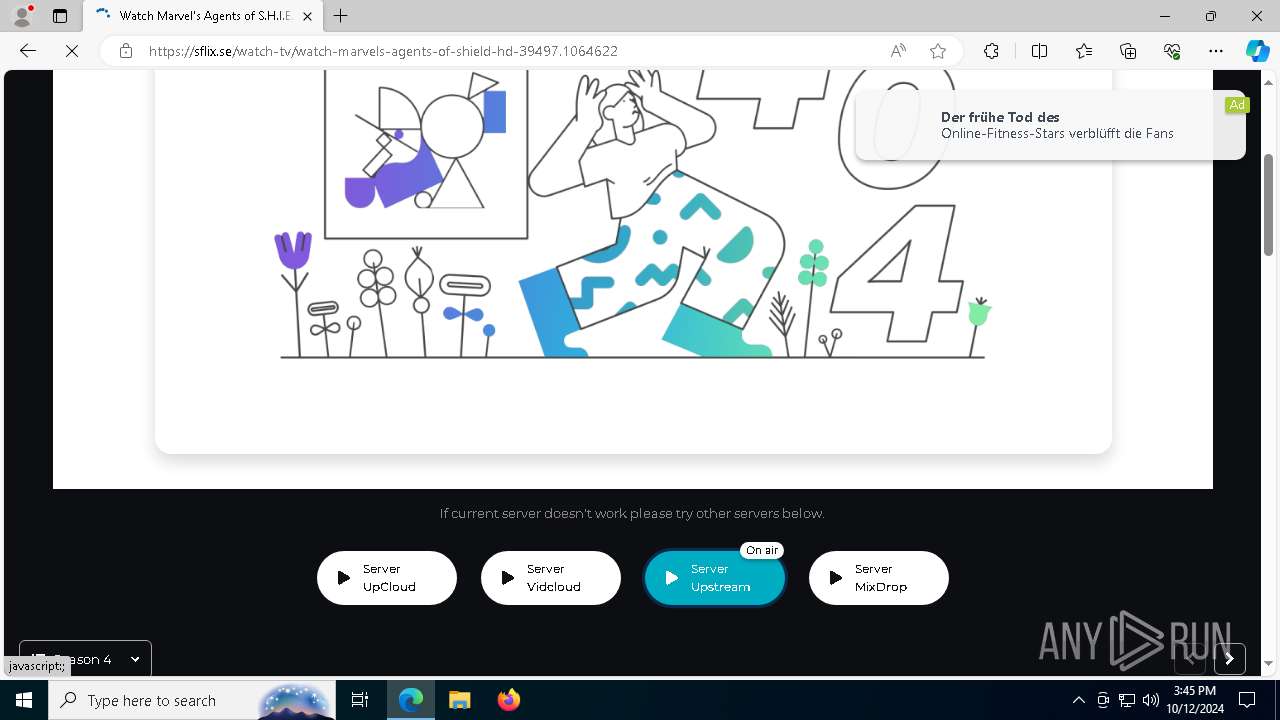This screenshot has width=1280, height=720.
Task: Open the Online-Fitness-Stars ad notification
Action: pos(1050,125)
